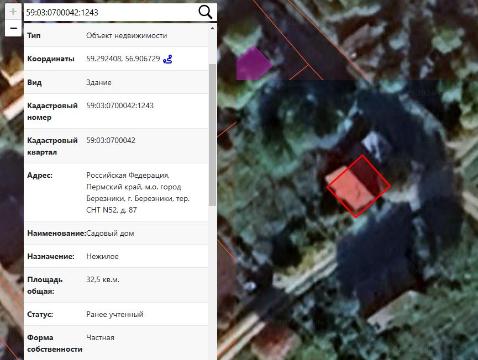Select the red highlighted building outline on the map
478x360 pixels.
coord(359,186)
